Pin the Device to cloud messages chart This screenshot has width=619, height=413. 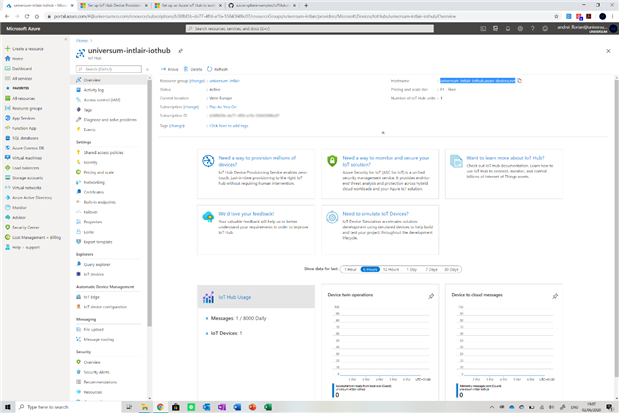[x=555, y=296]
